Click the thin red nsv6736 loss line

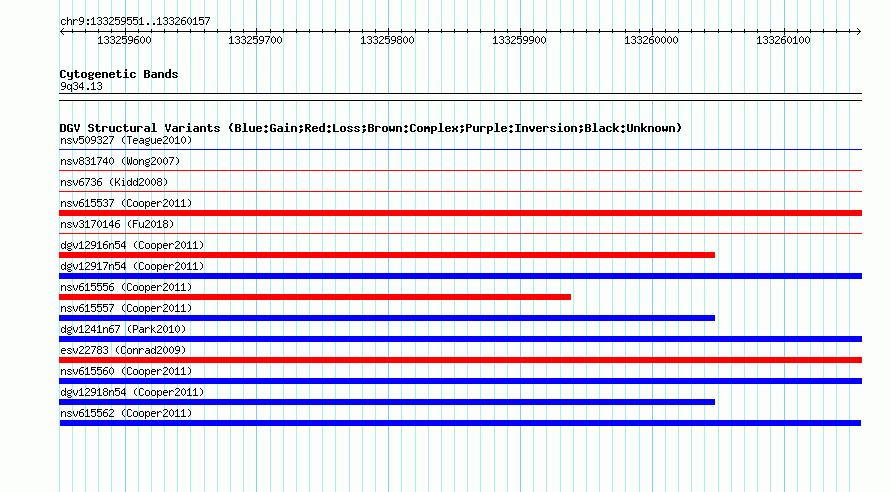460,191
